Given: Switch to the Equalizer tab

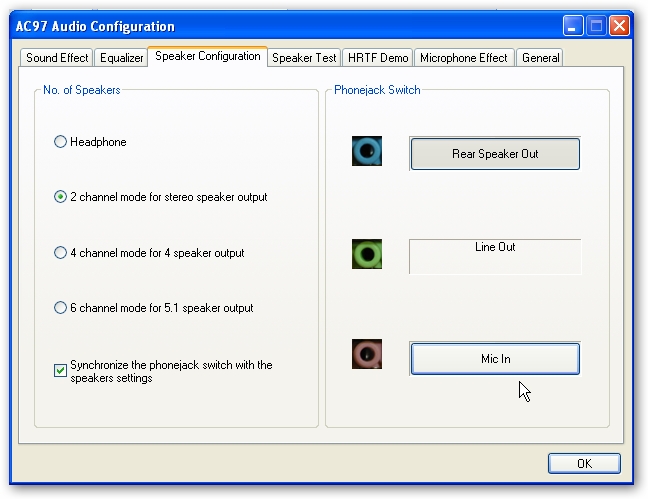Looking at the screenshot, I should click(122, 58).
